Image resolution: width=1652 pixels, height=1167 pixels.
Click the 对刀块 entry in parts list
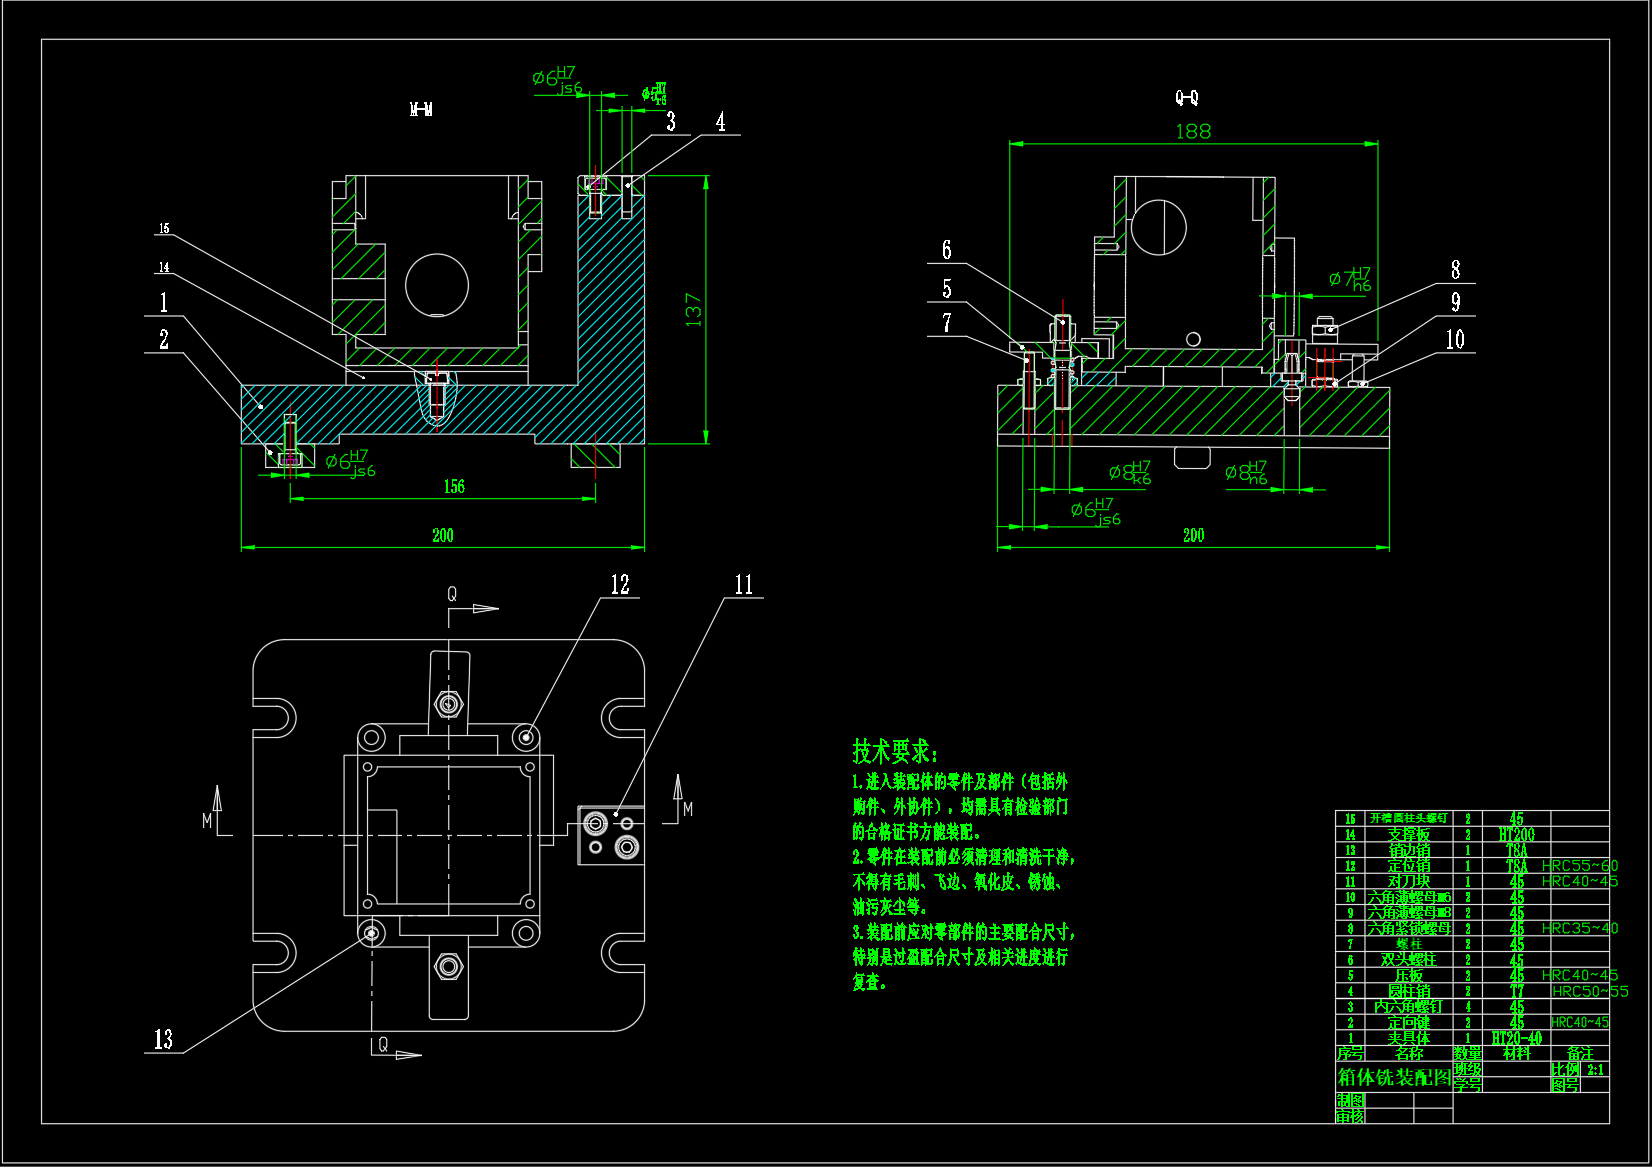[x=1408, y=882]
